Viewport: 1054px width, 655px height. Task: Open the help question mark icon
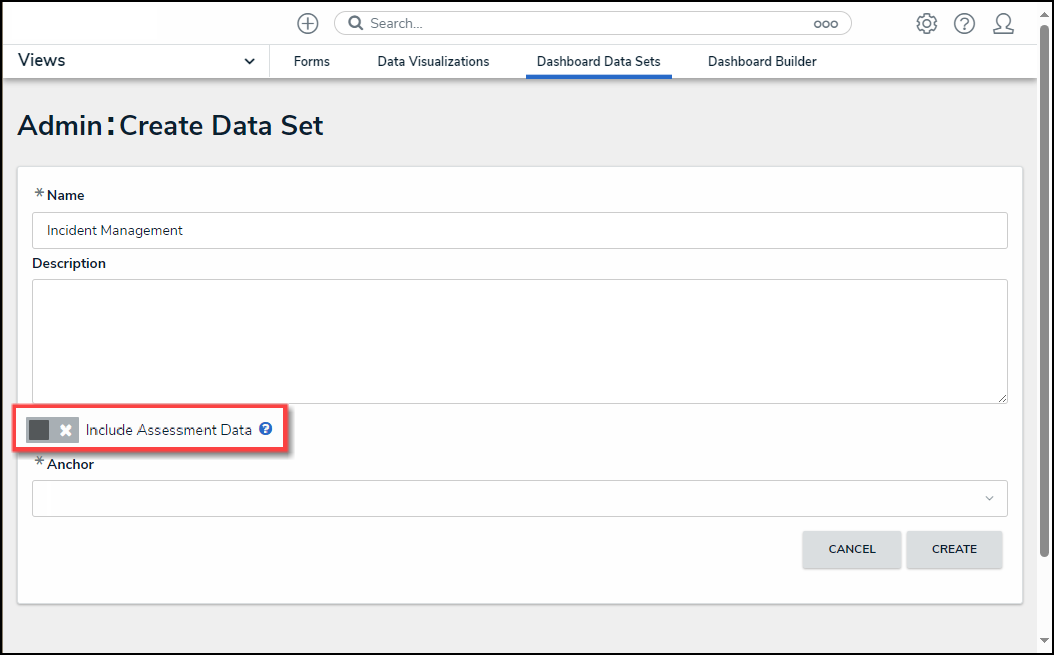point(964,24)
